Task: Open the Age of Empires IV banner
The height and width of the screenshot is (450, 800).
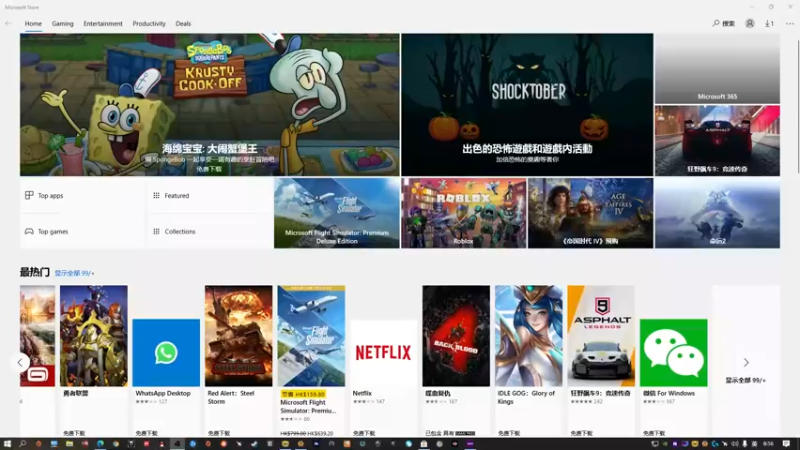Action: pos(590,213)
